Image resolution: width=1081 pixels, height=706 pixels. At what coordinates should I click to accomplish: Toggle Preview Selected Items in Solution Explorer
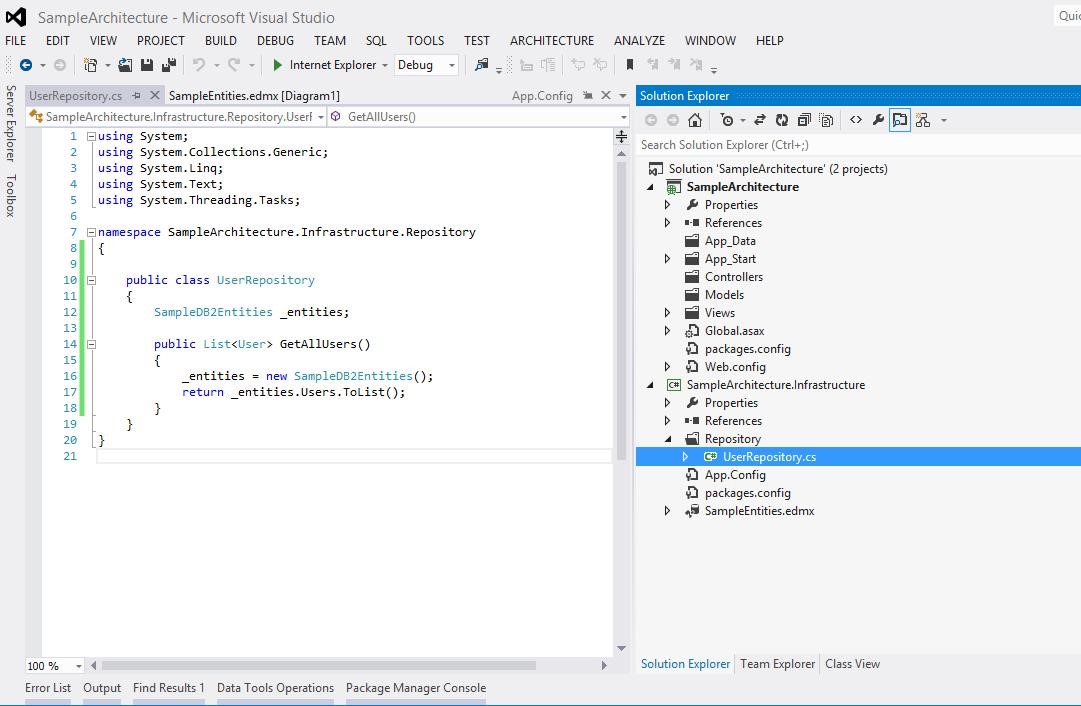(x=900, y=120)
